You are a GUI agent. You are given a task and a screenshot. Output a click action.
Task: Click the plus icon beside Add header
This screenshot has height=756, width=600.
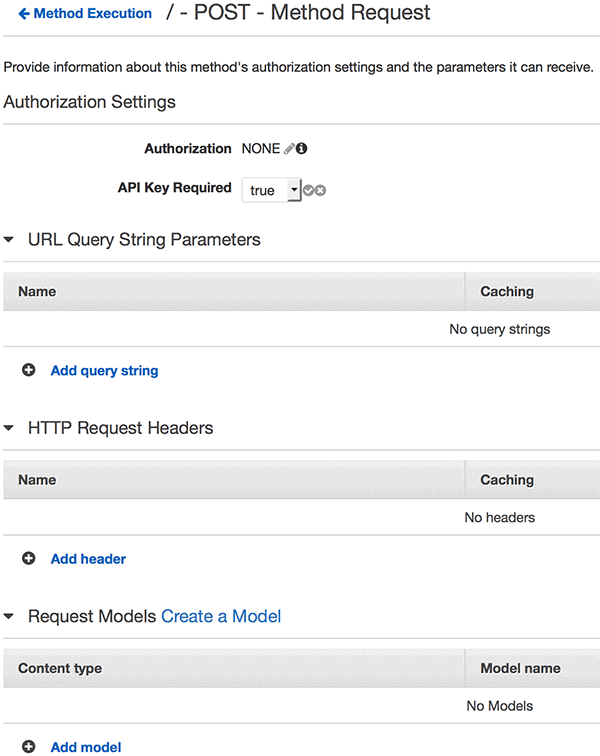[x=28, y=558]
